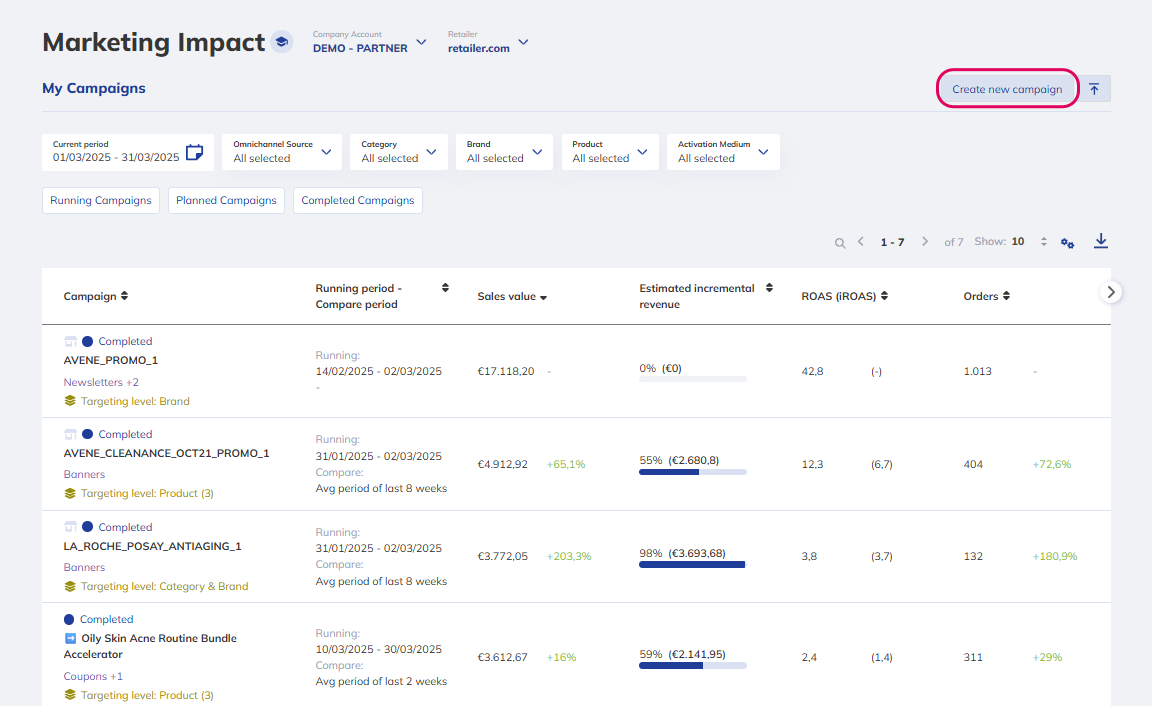The image size is (1152, 706).
Task: Click the graduation cap tutorial icon
Action: (282, 43)
